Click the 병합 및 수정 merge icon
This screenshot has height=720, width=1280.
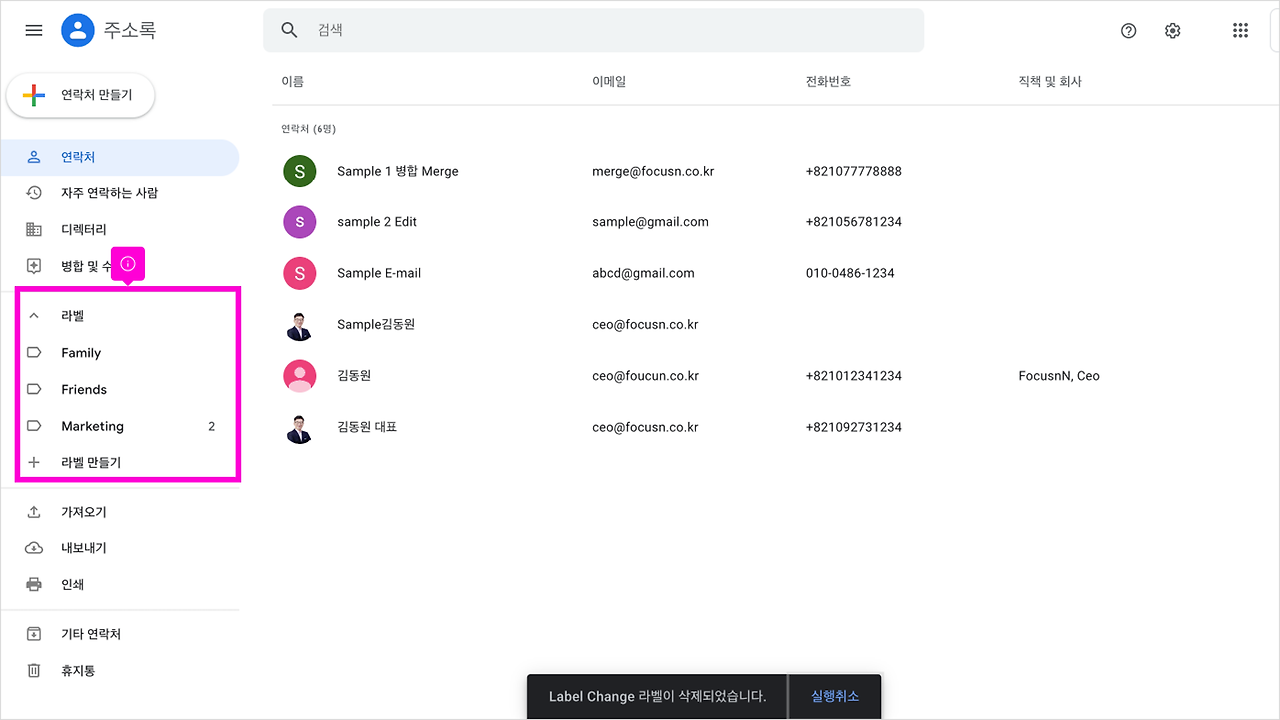[33, 265]
